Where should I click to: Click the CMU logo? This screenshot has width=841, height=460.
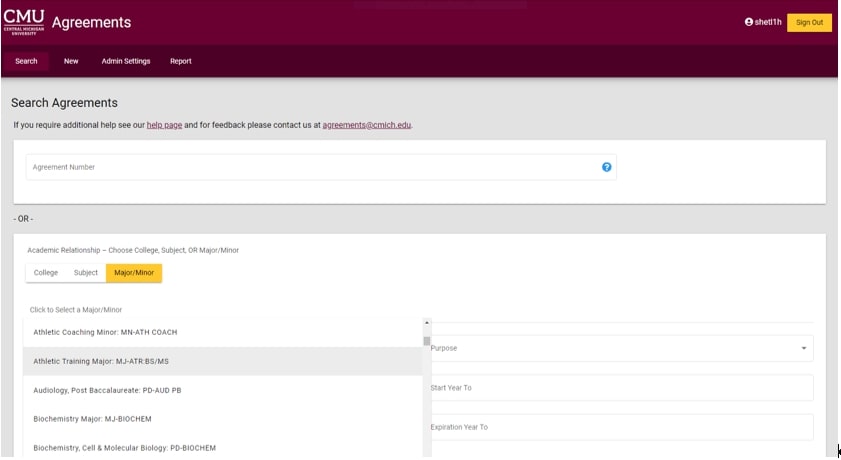click(24, 22)
